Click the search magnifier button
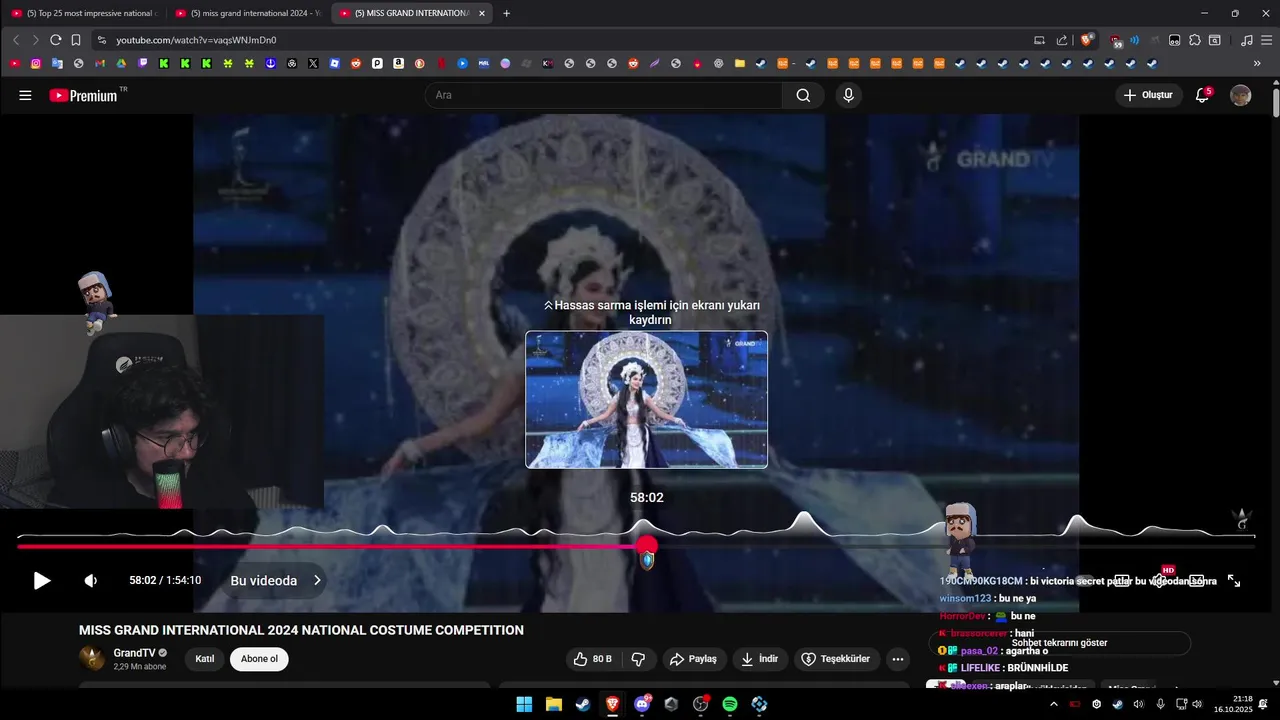This screenshot has width=1280, height=720. point(803,95)
